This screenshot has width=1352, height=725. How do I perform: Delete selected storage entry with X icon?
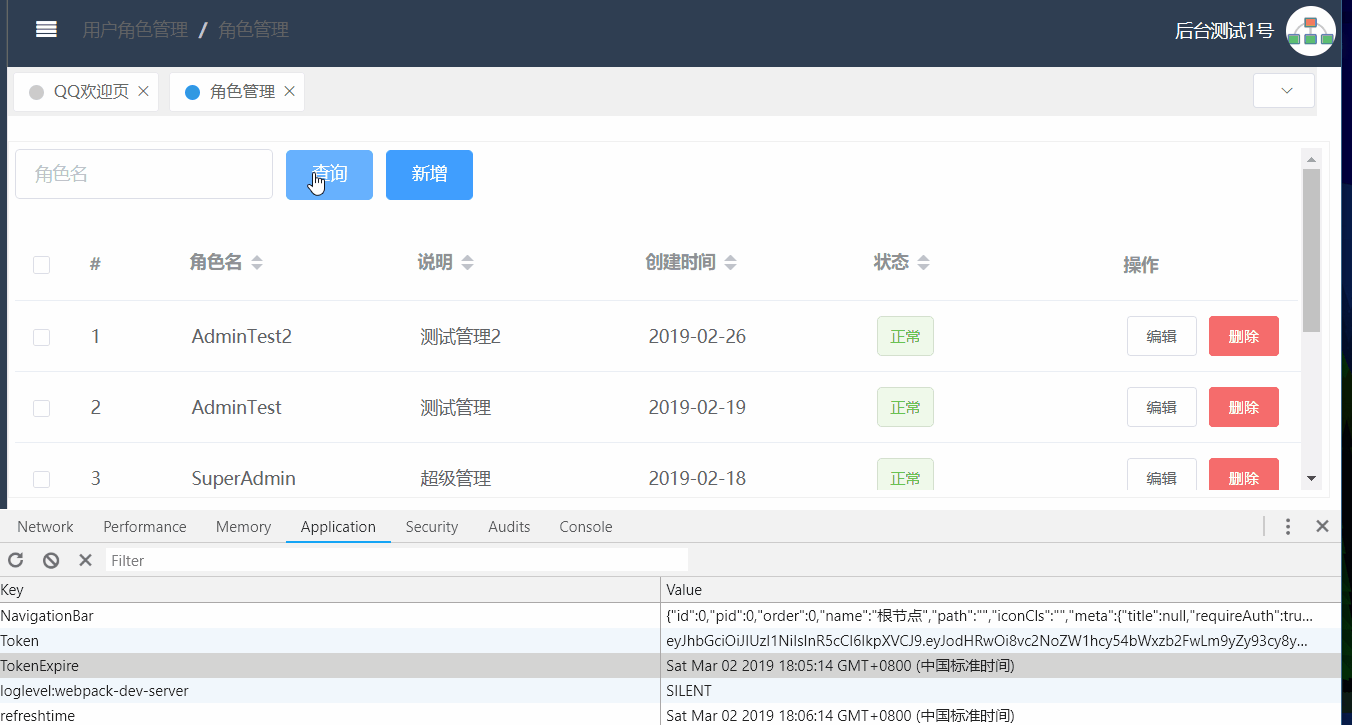85,560
